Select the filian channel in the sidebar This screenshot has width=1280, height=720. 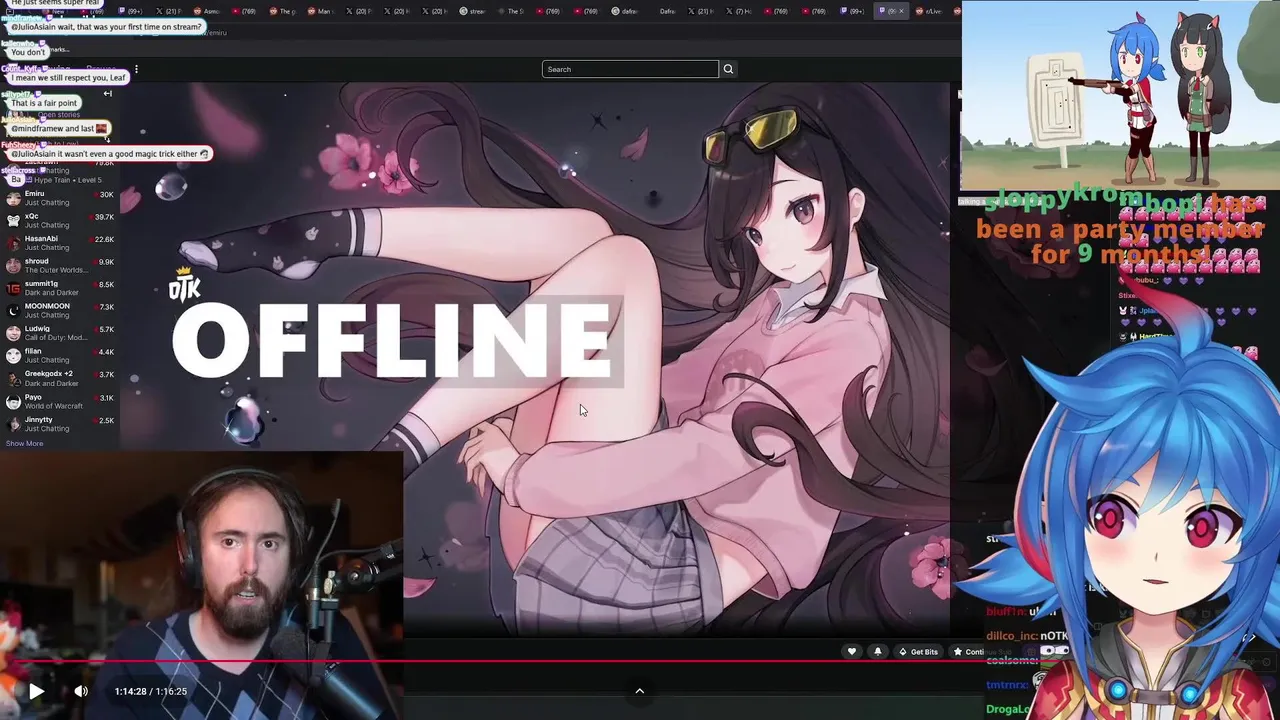(60, 355)
